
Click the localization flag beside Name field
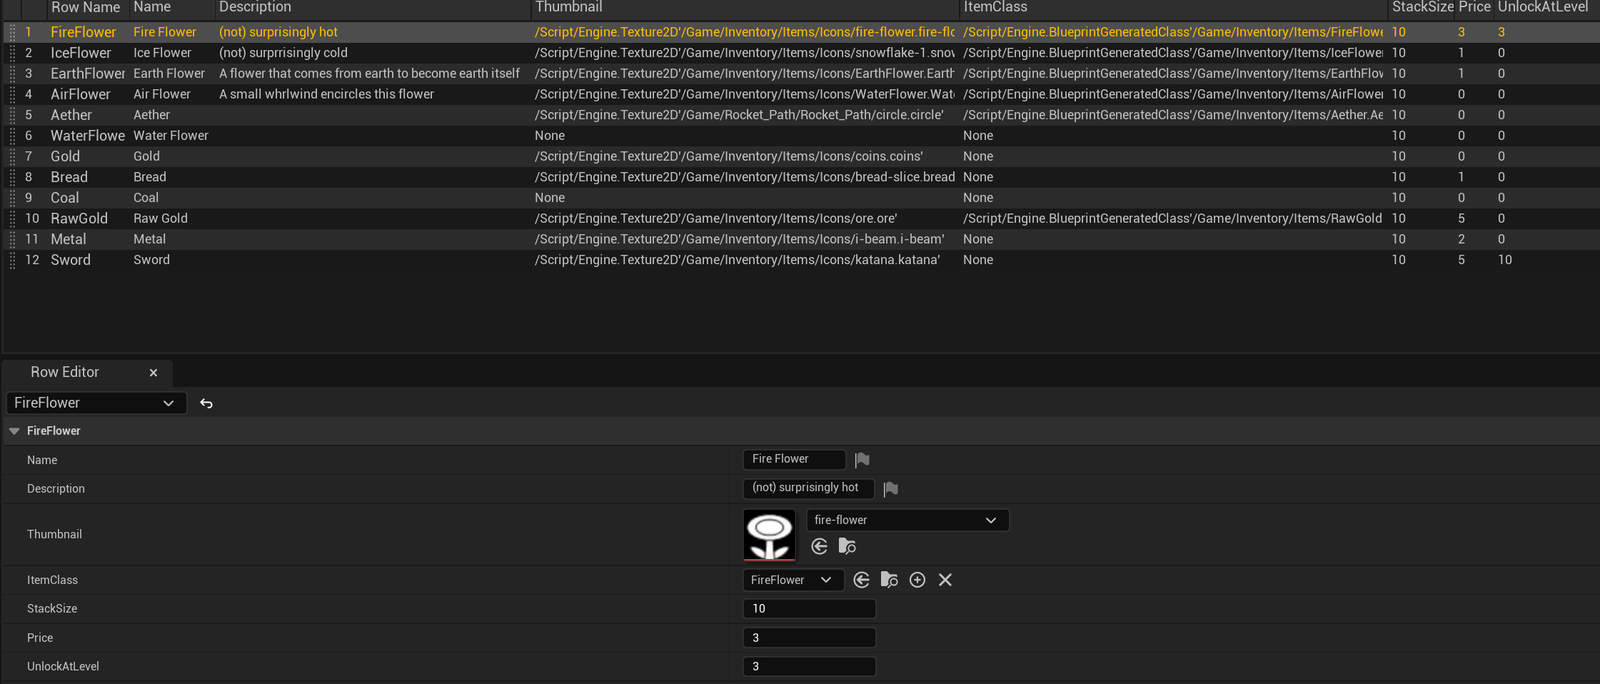pos(862,460)
